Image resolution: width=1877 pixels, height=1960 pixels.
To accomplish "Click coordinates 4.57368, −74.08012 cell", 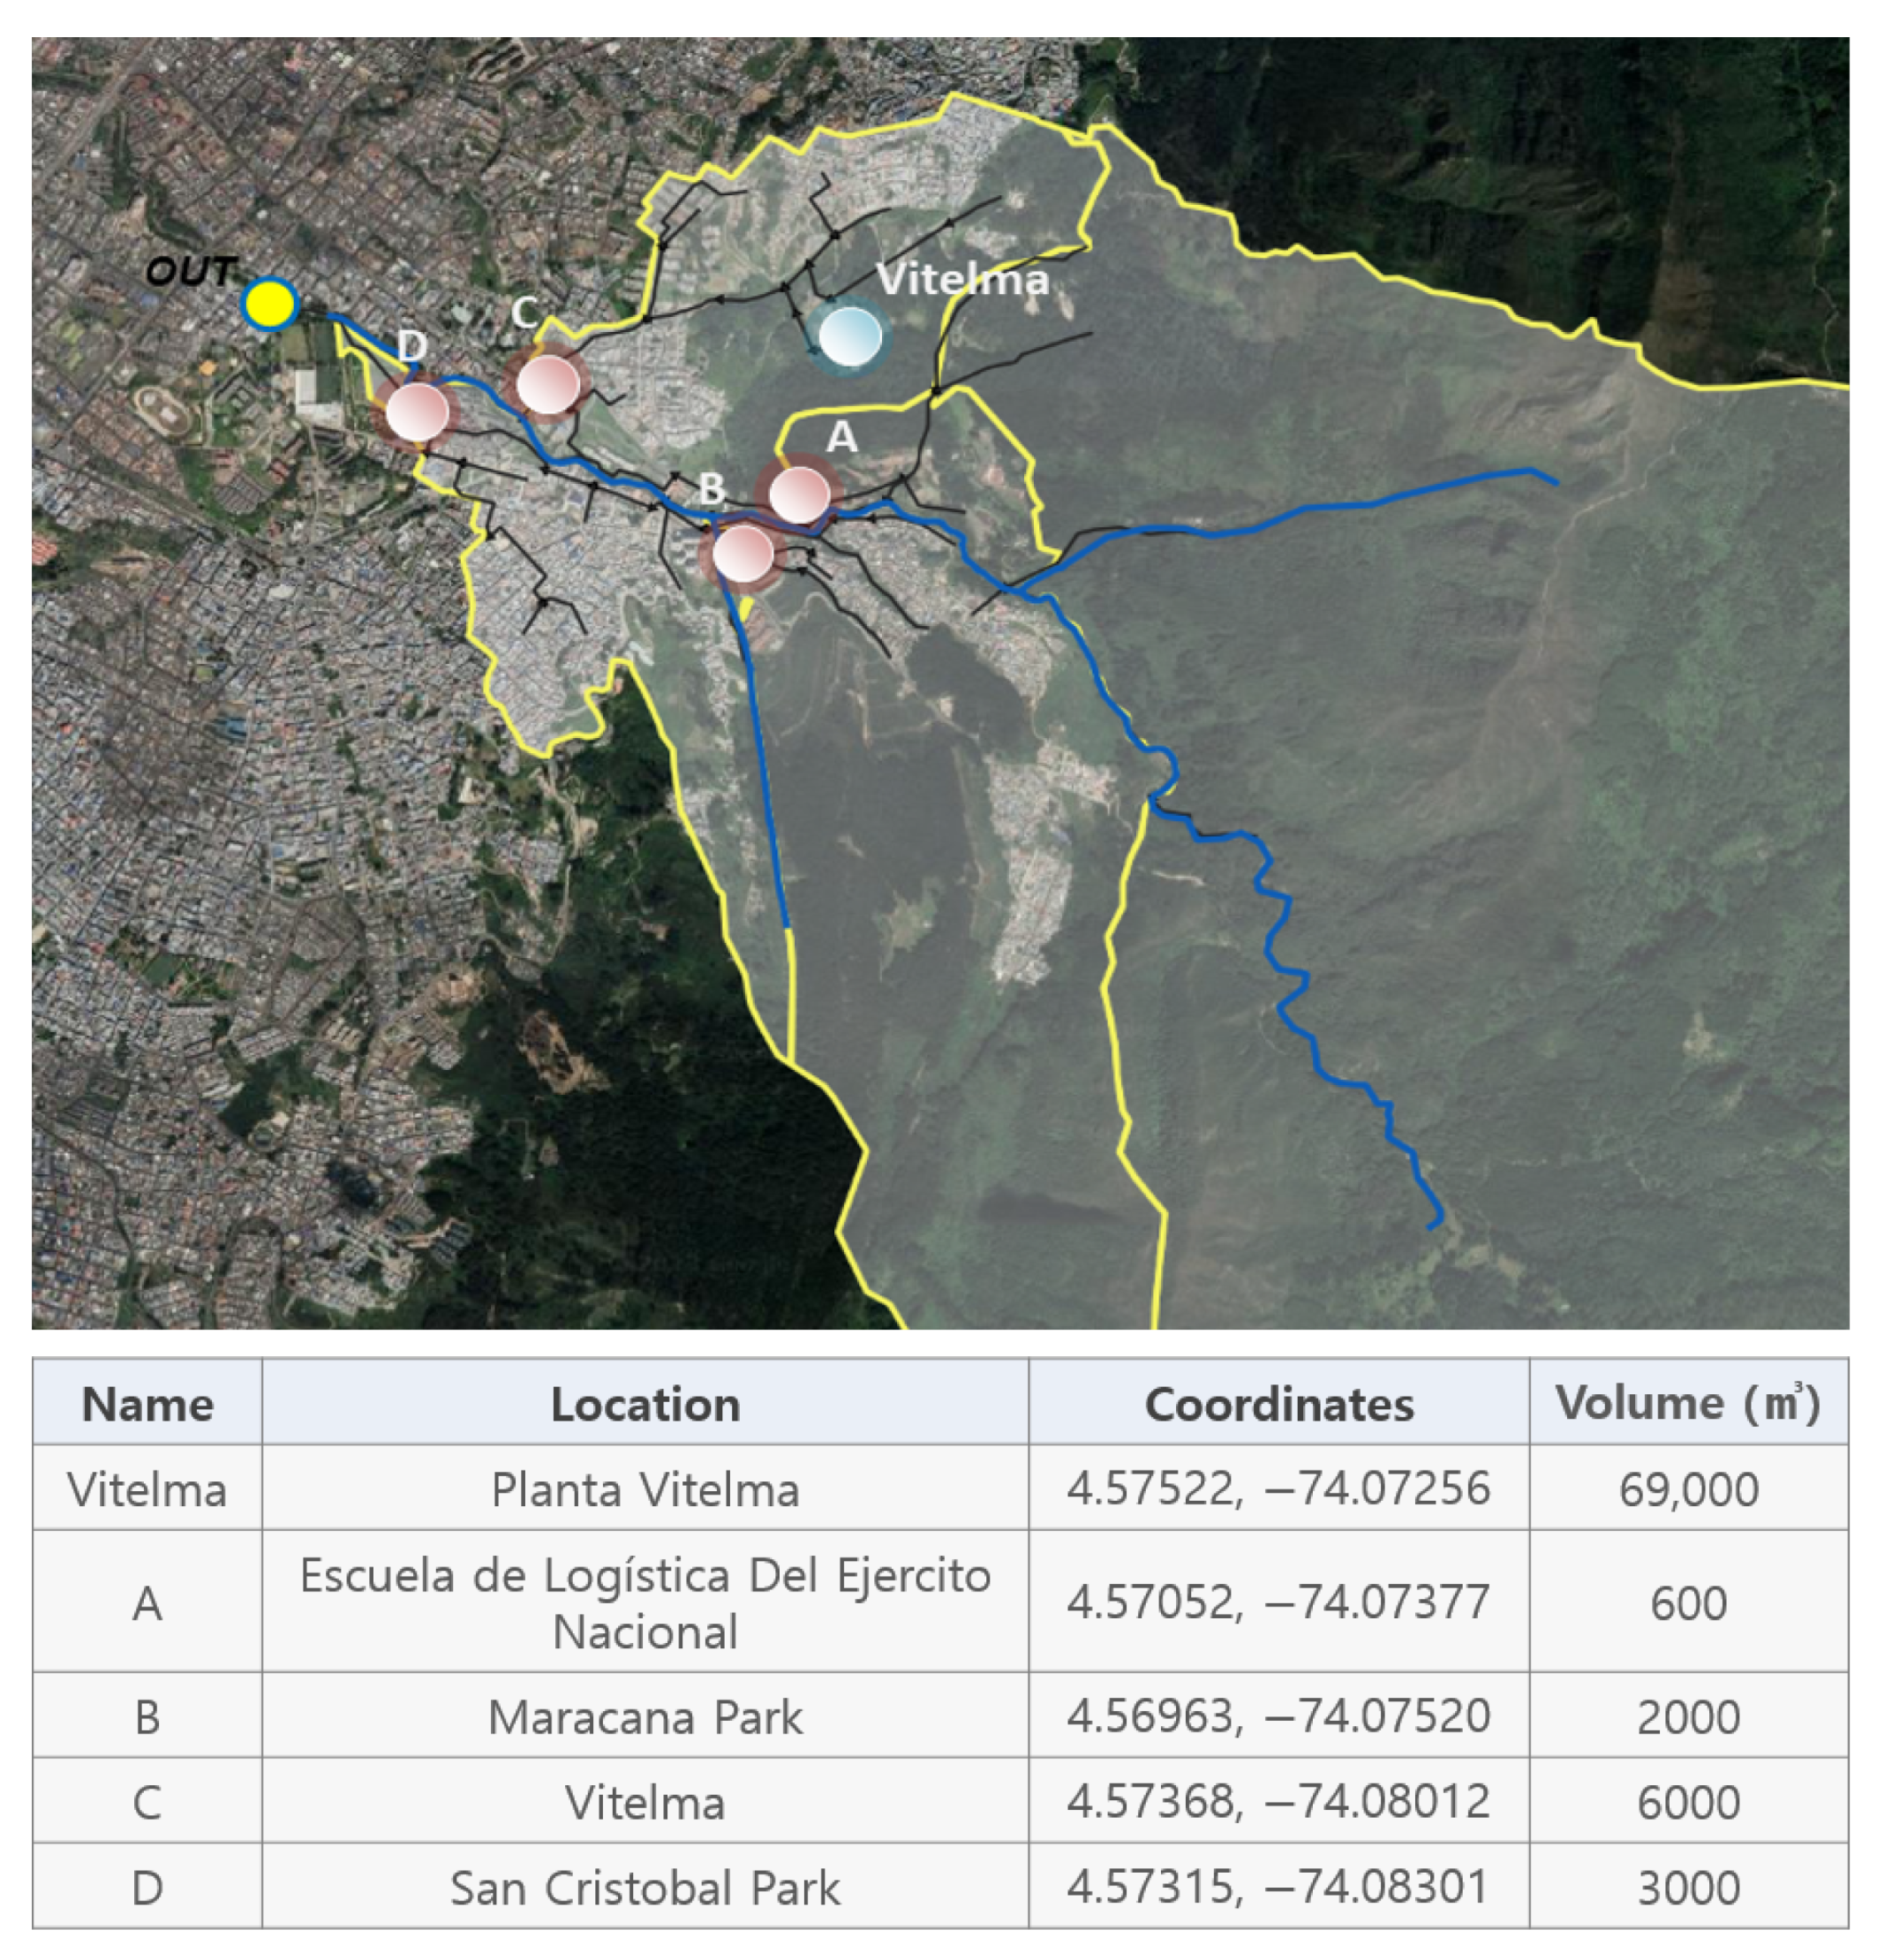I will pyautogui.click(x=1278, y=1802).
